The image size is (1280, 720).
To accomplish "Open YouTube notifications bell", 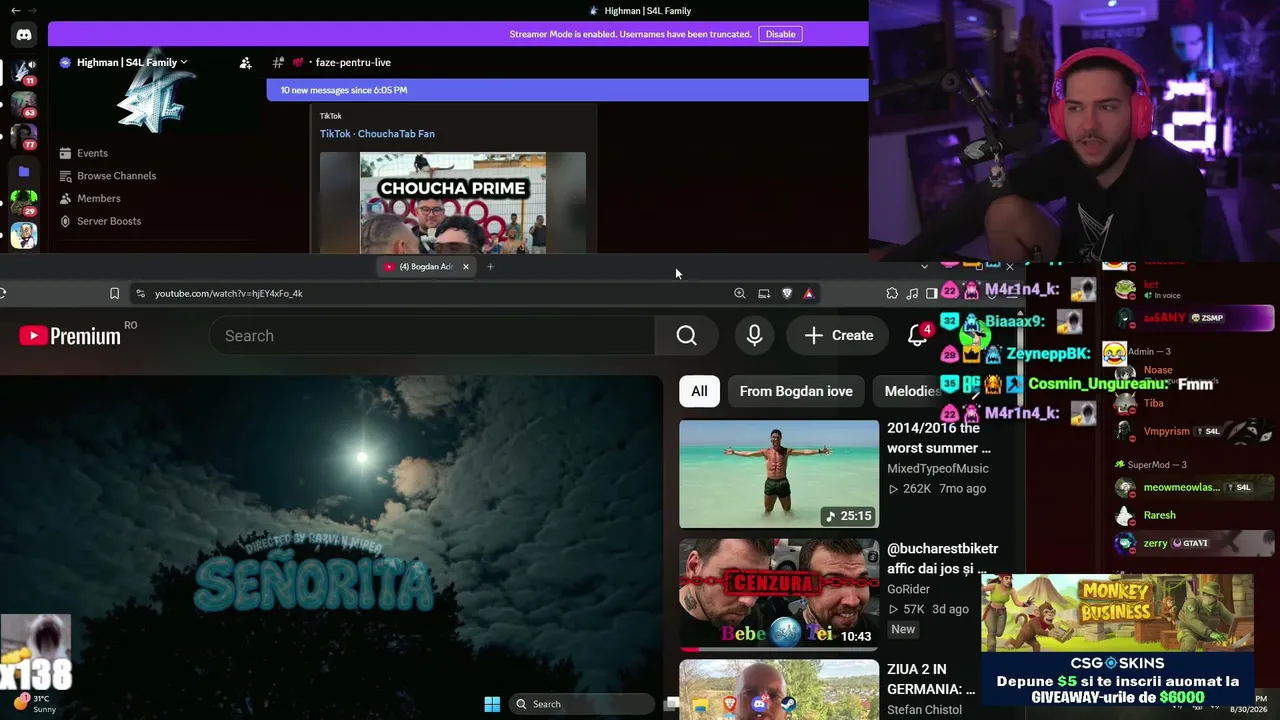I will (917, 336).
